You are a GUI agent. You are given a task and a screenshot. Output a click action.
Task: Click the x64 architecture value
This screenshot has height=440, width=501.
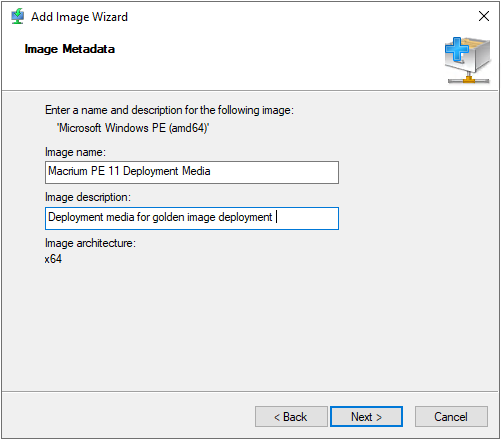coord(53,259)
